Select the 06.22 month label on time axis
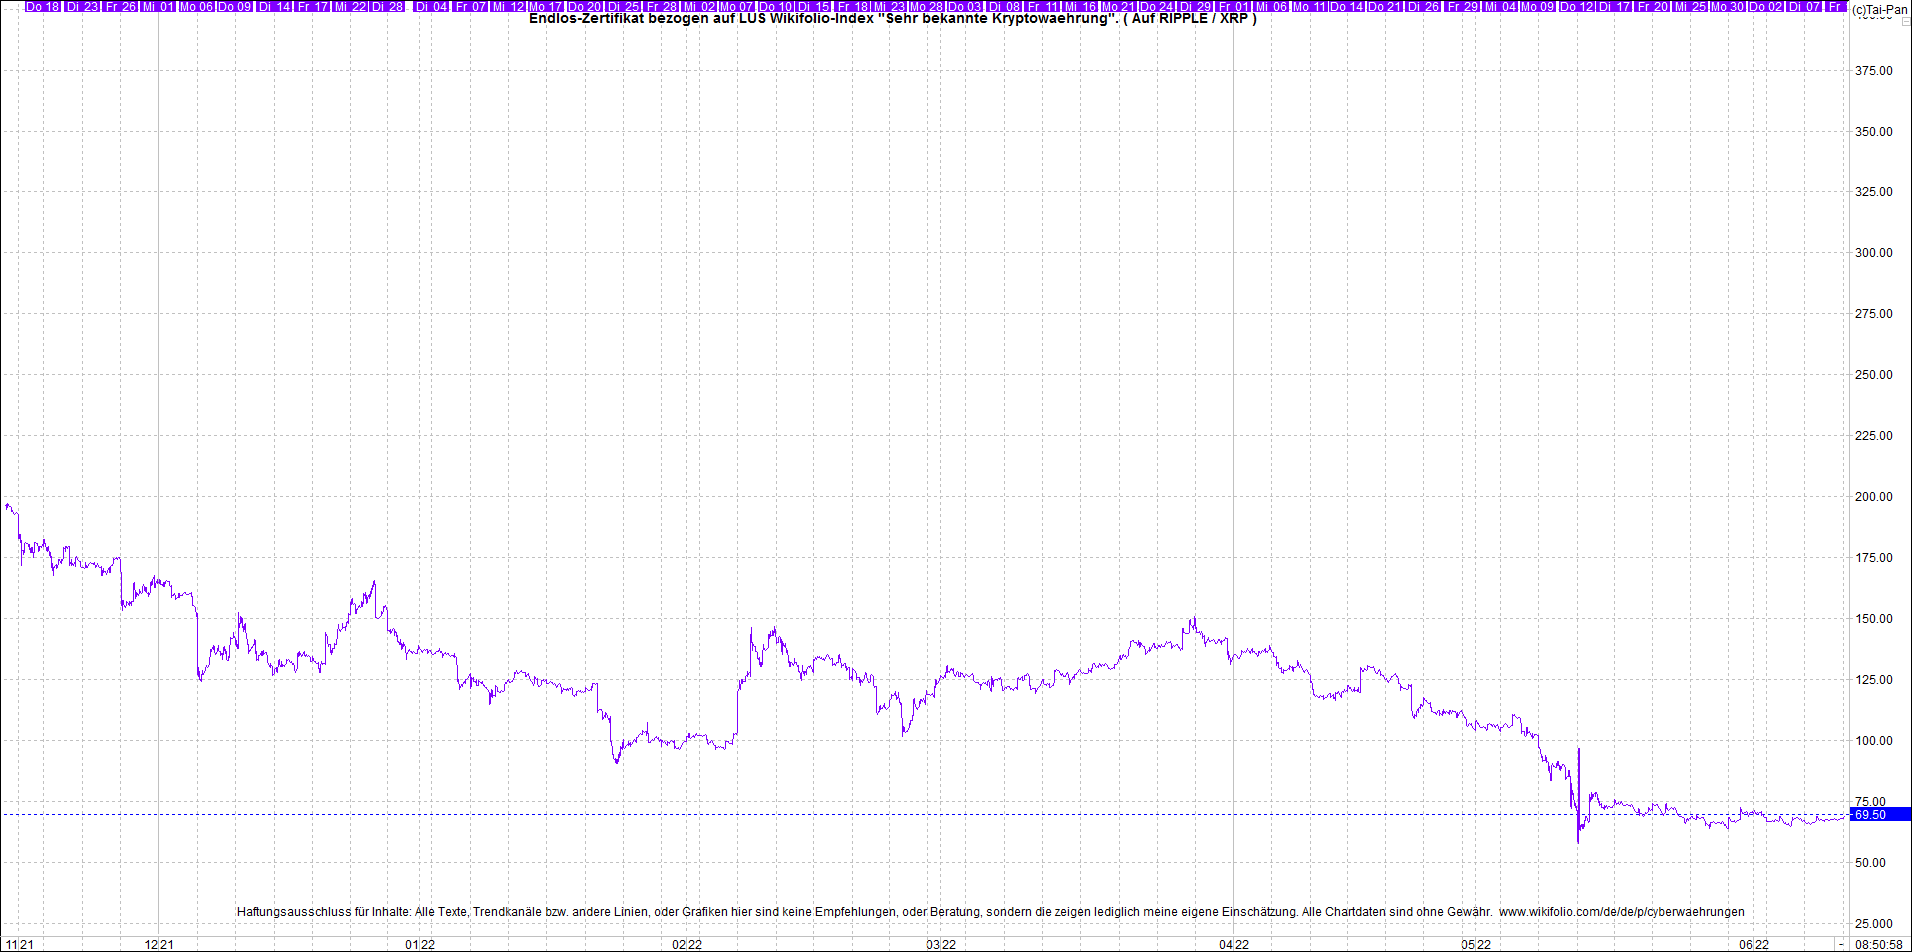This screenshot has width=1912, height=952. point(1754,944)
